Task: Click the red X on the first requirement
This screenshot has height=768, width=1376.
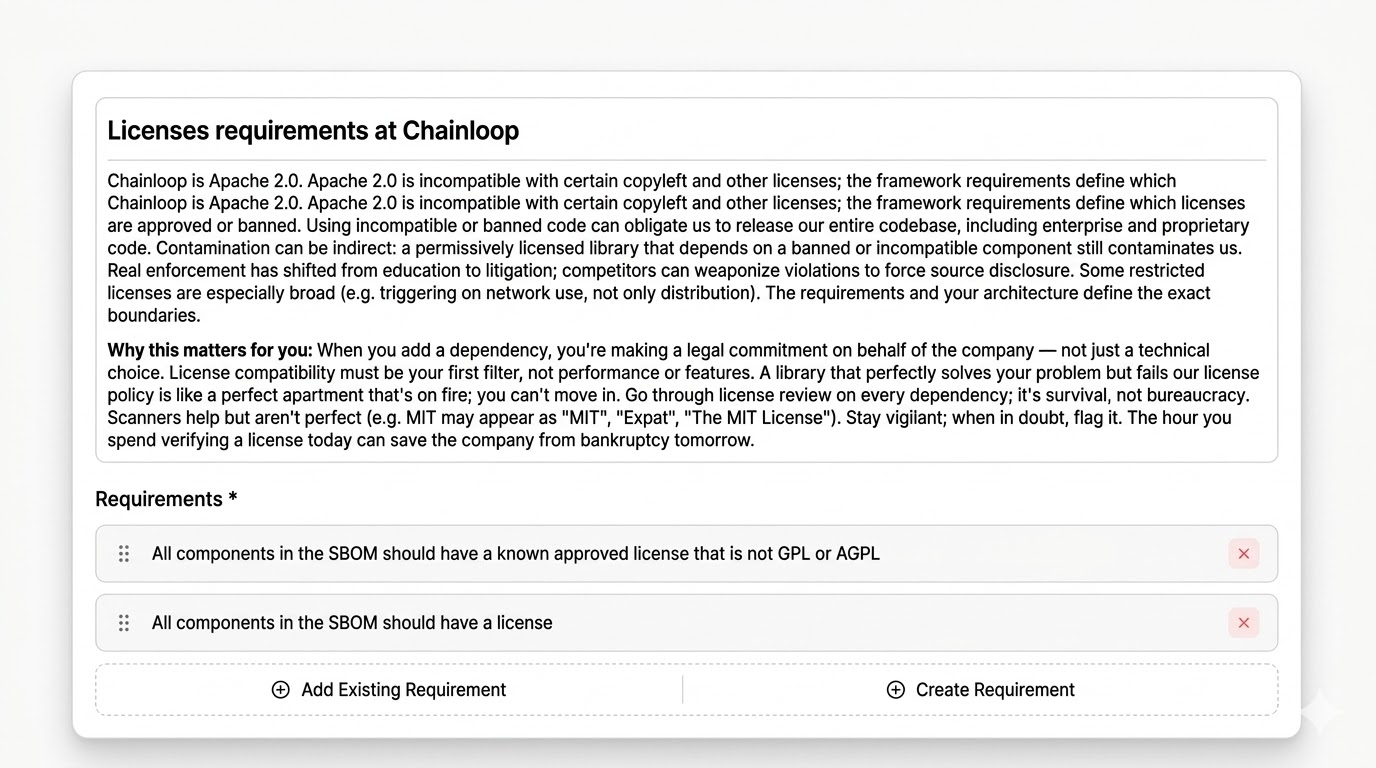Action: point(1243,553)
